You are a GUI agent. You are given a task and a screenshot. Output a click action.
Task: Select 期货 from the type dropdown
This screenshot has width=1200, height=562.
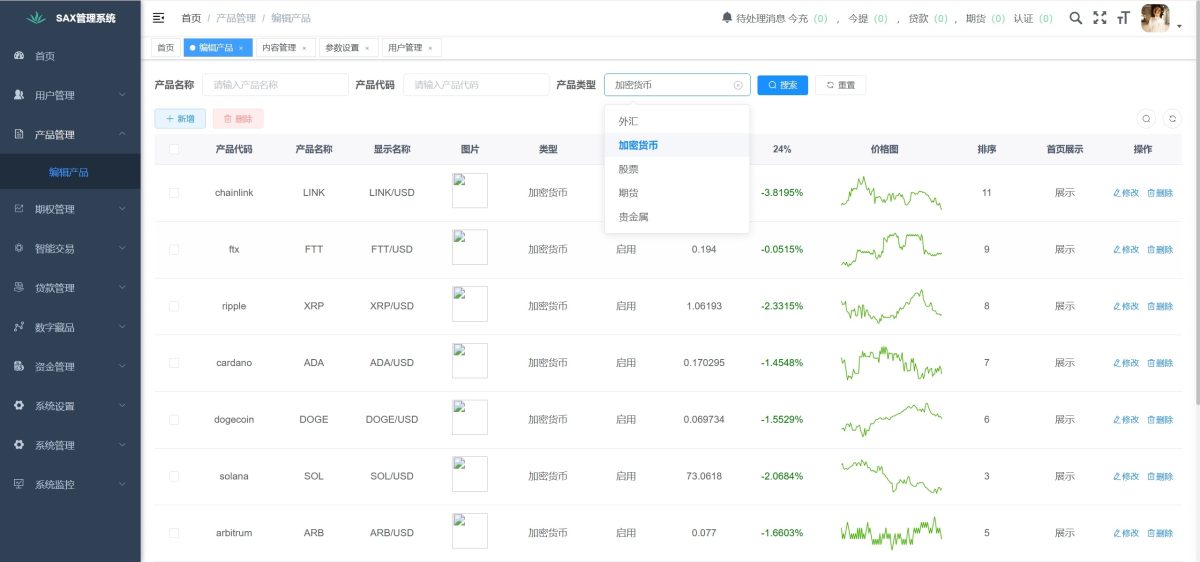[x=677, y=193]
